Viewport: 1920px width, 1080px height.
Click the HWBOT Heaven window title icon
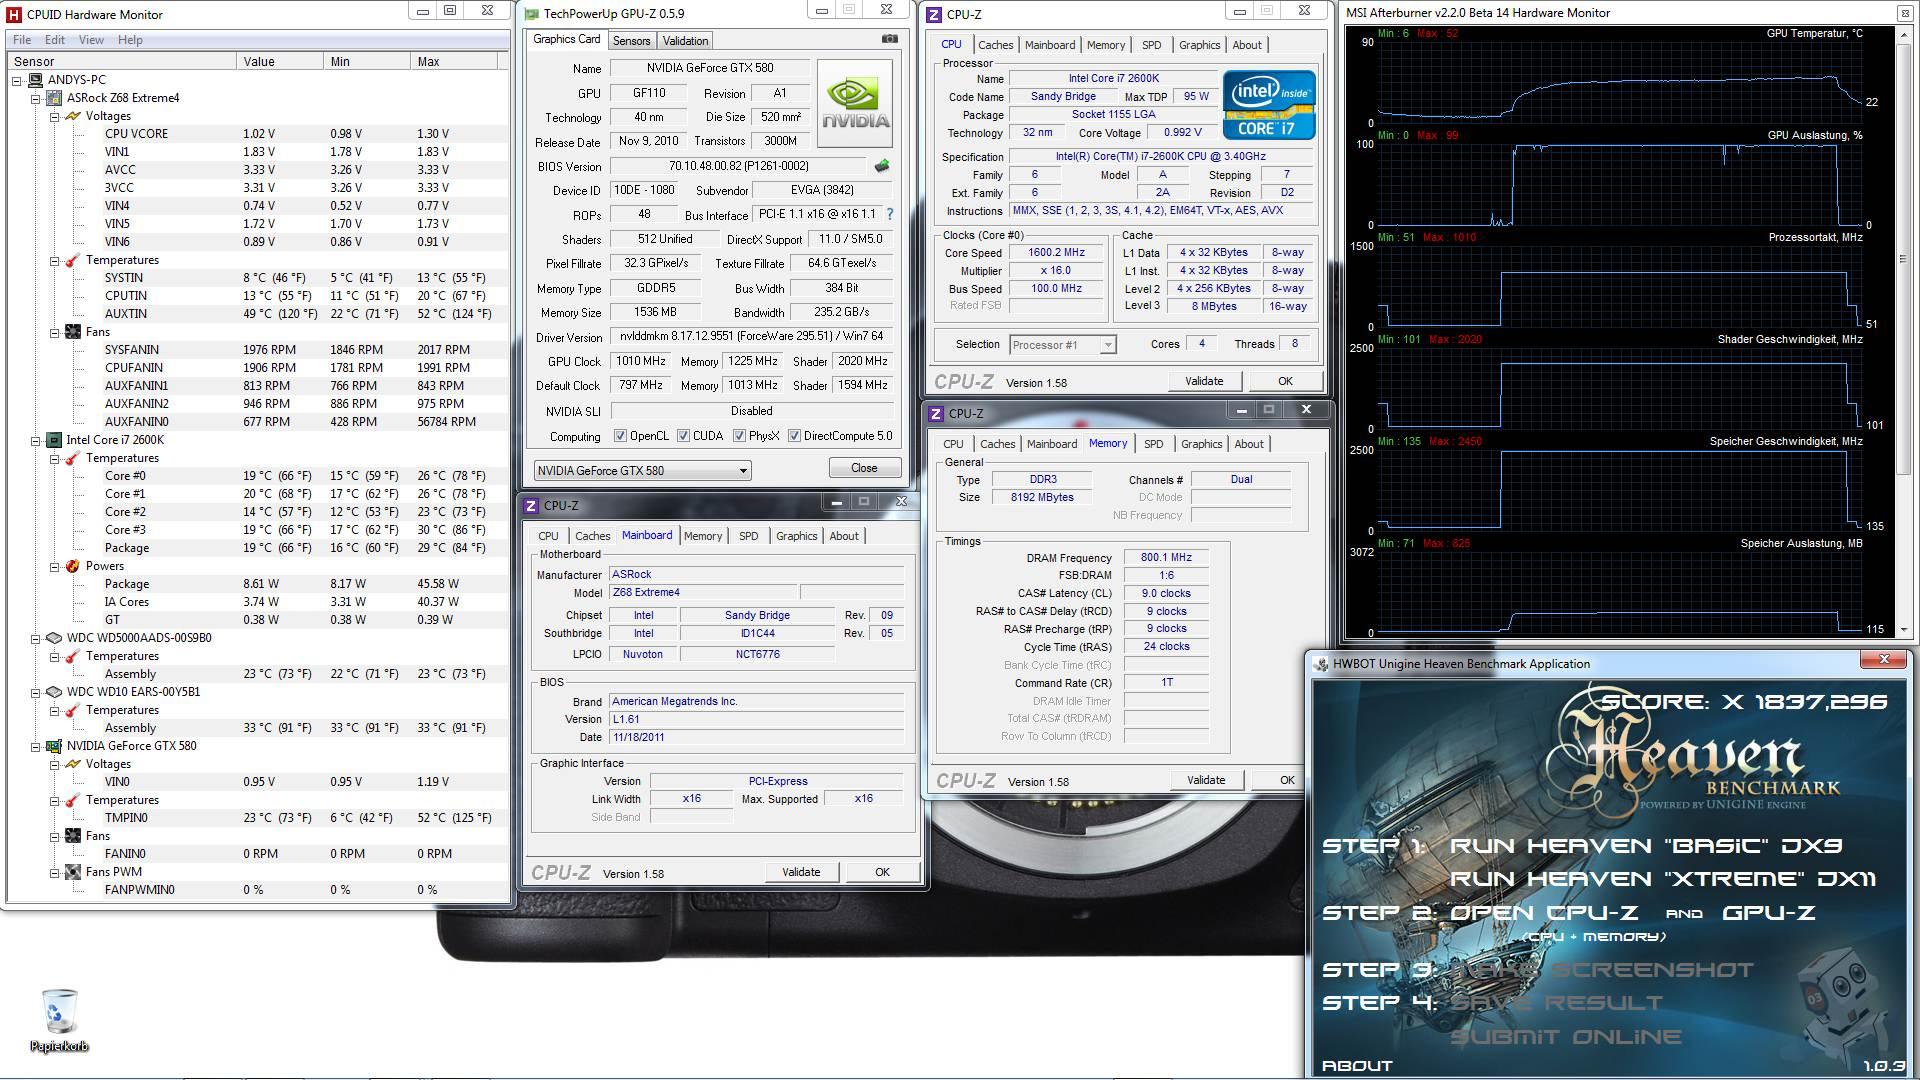[x=1321, y=664]
